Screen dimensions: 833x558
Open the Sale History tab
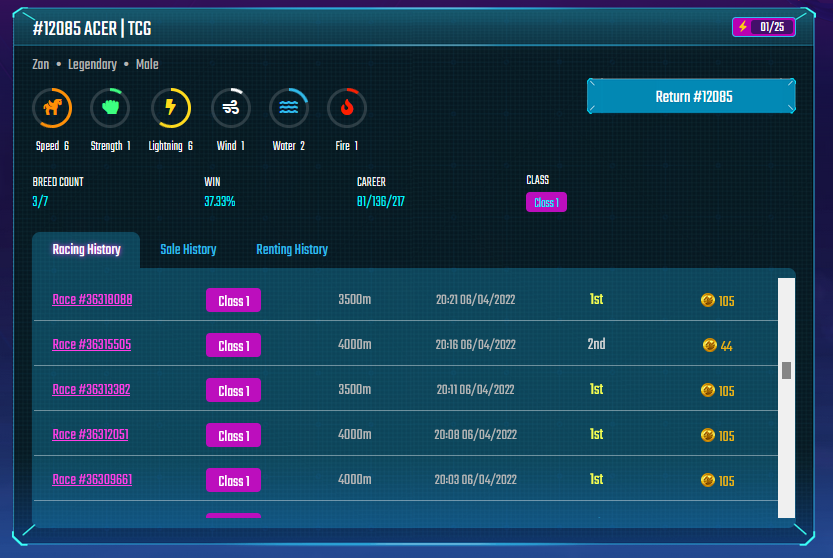(188, 249)
